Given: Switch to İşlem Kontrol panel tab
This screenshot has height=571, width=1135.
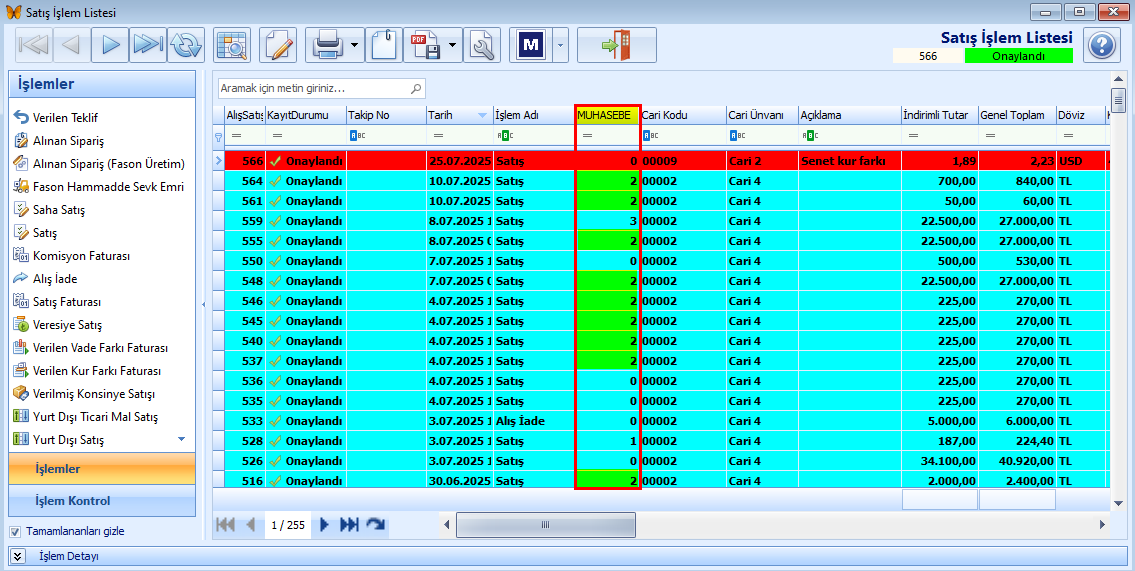Looking at the screenshot, I should (72, 501).
